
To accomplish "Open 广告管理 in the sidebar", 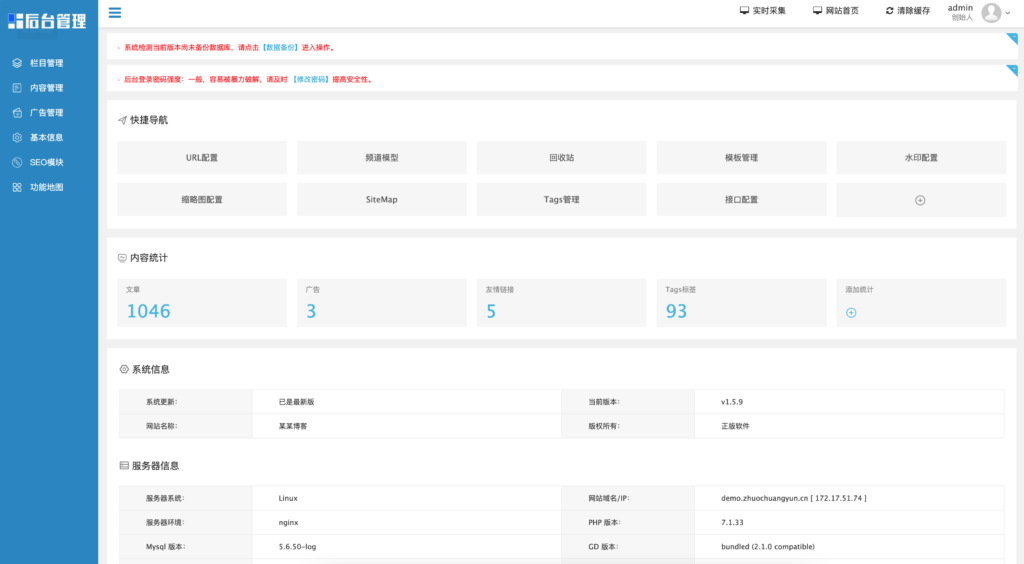I will [x=46, y=113].
